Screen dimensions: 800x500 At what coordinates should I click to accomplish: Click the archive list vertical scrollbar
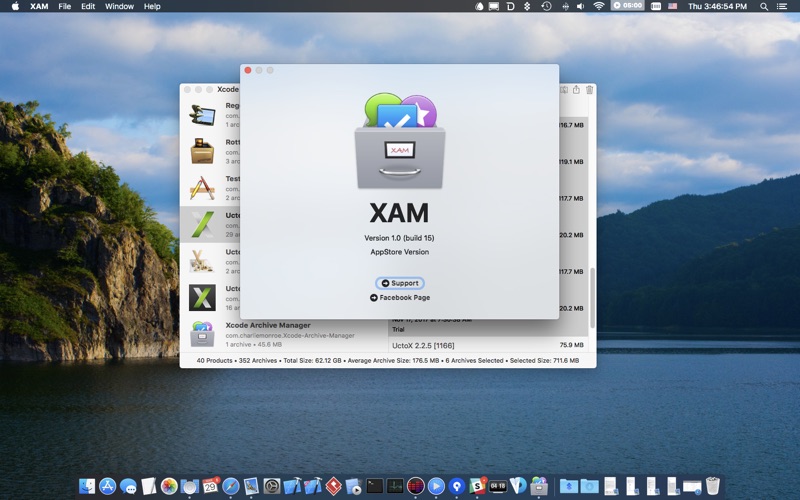592,298
